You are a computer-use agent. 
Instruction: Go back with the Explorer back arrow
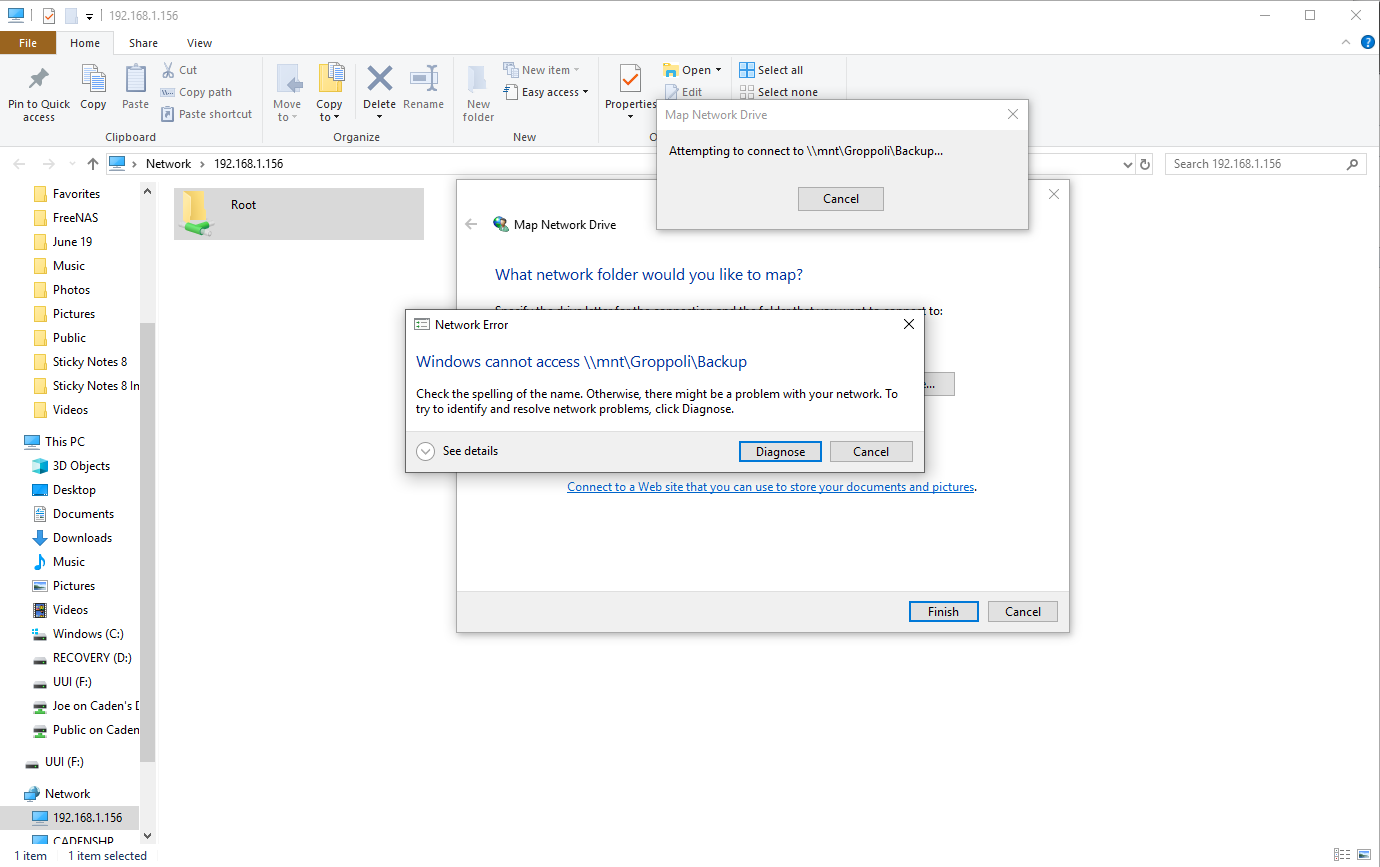pyautogui.click(x=21, y=164)
